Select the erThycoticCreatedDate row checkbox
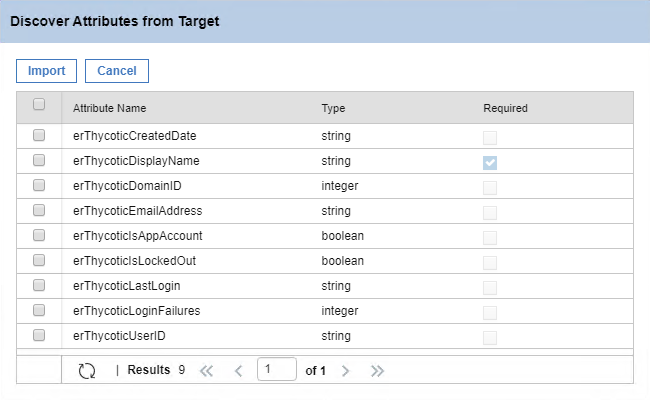This screenshot has width=650, height=400. coord(39,135)
